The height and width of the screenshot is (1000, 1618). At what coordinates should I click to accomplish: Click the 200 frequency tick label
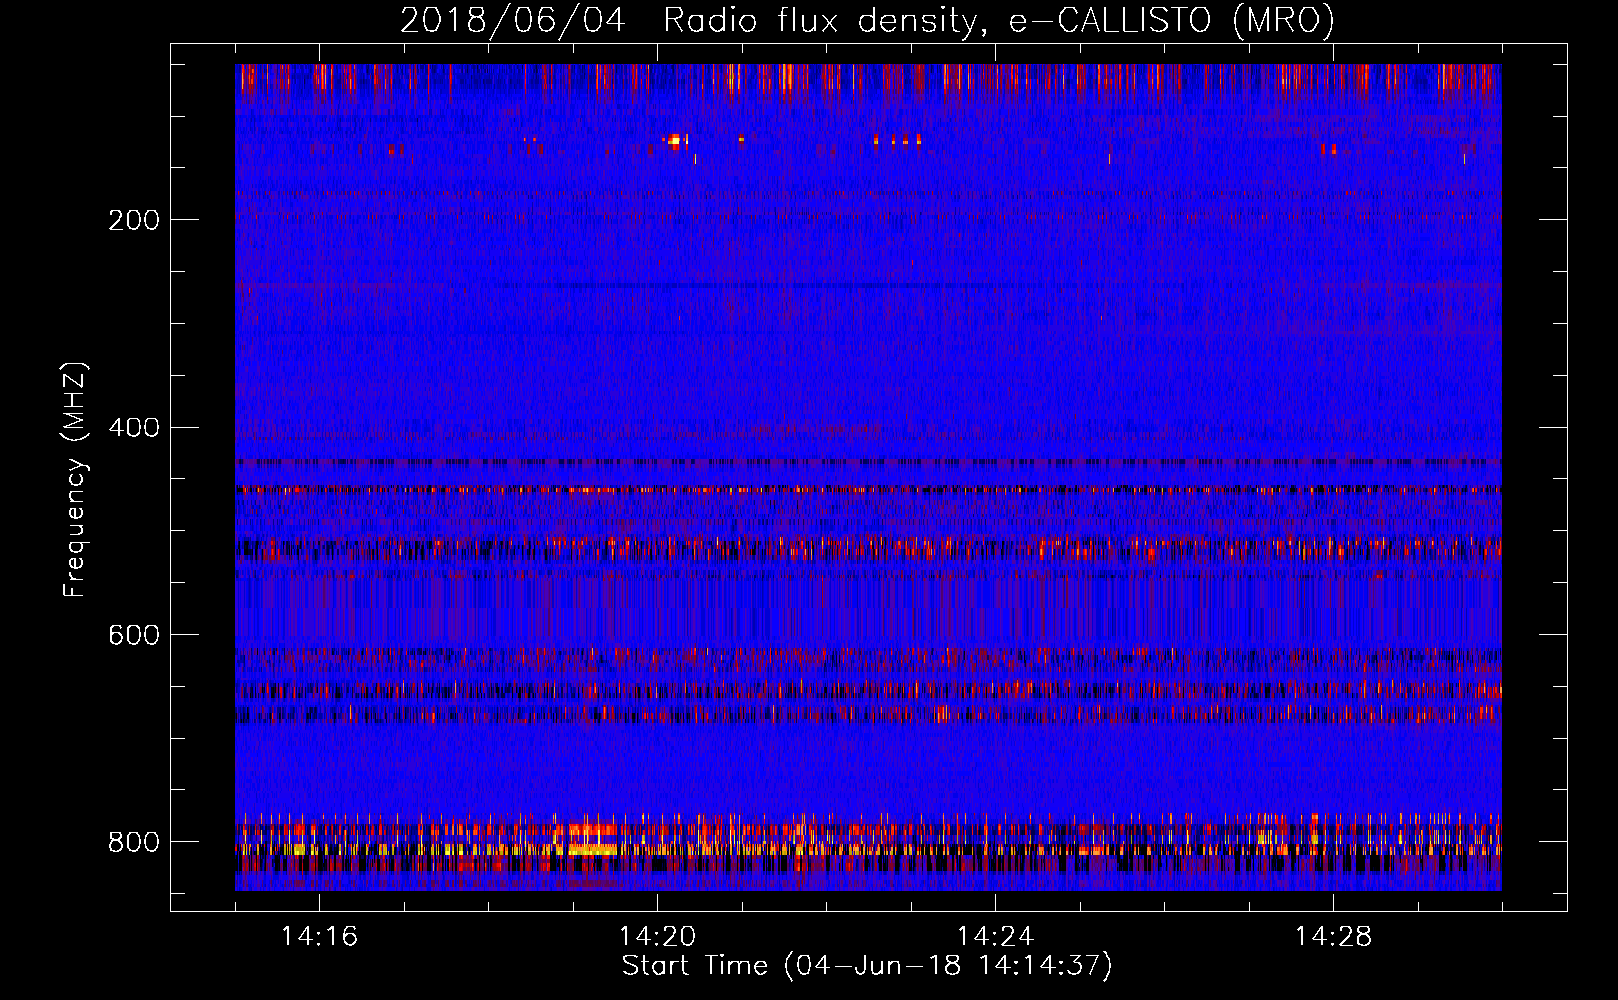click(x=134, y=220)
